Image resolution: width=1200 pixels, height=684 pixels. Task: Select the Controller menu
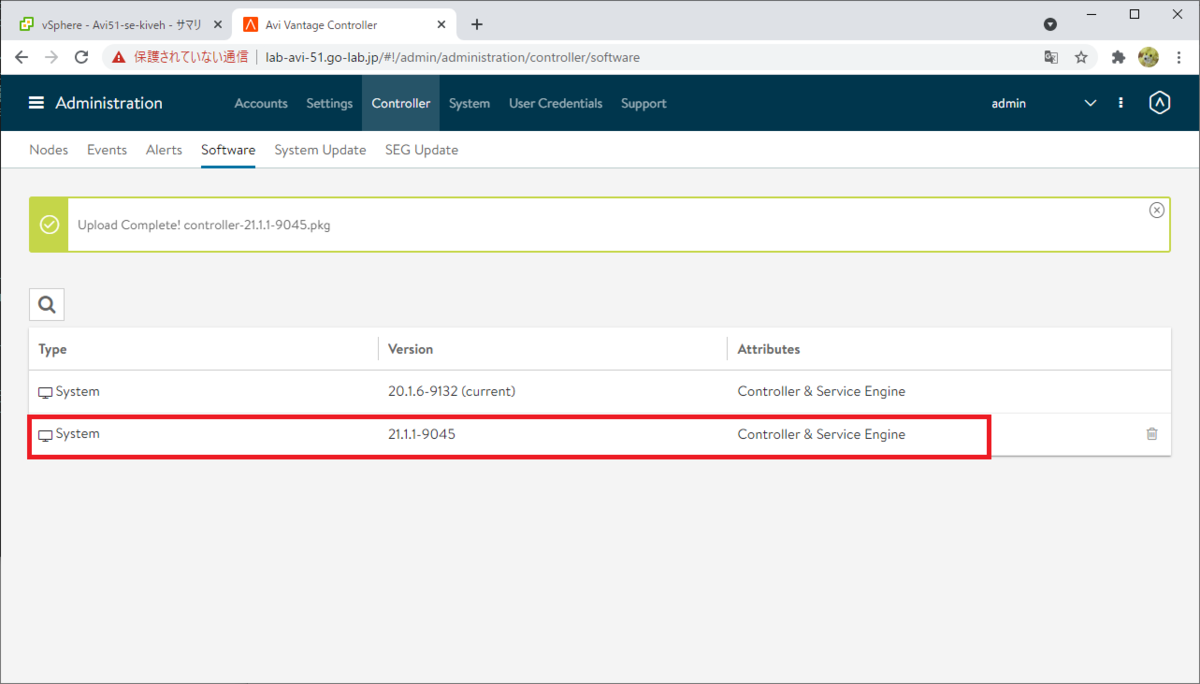pos(401,103)
